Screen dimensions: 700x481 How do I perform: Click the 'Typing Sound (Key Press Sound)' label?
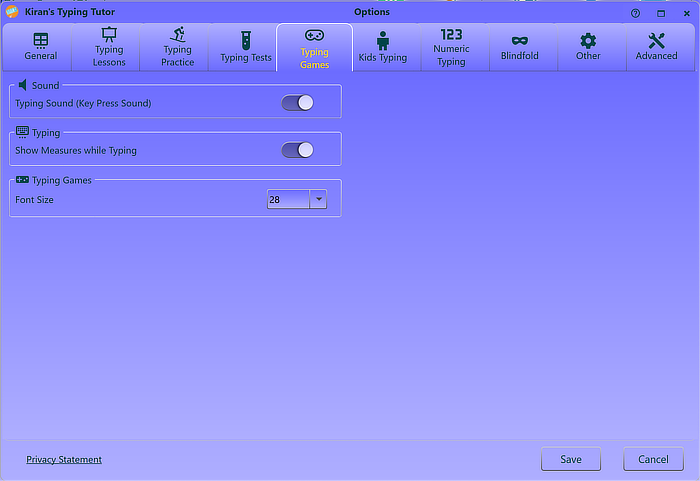coord(83,103)
